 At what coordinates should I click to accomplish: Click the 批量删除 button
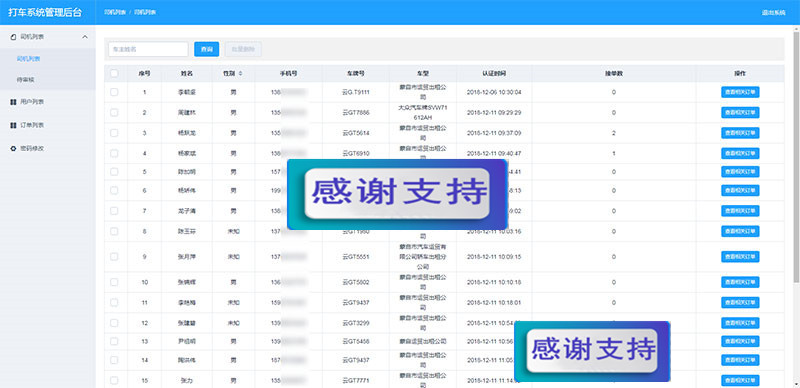coord(243,49)
